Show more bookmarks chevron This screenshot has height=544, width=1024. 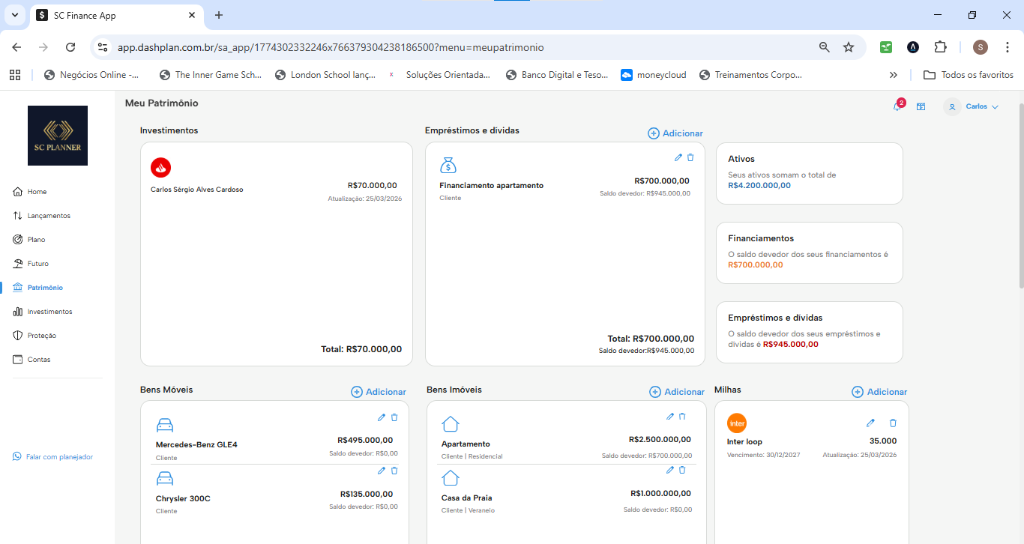(893, 75)
